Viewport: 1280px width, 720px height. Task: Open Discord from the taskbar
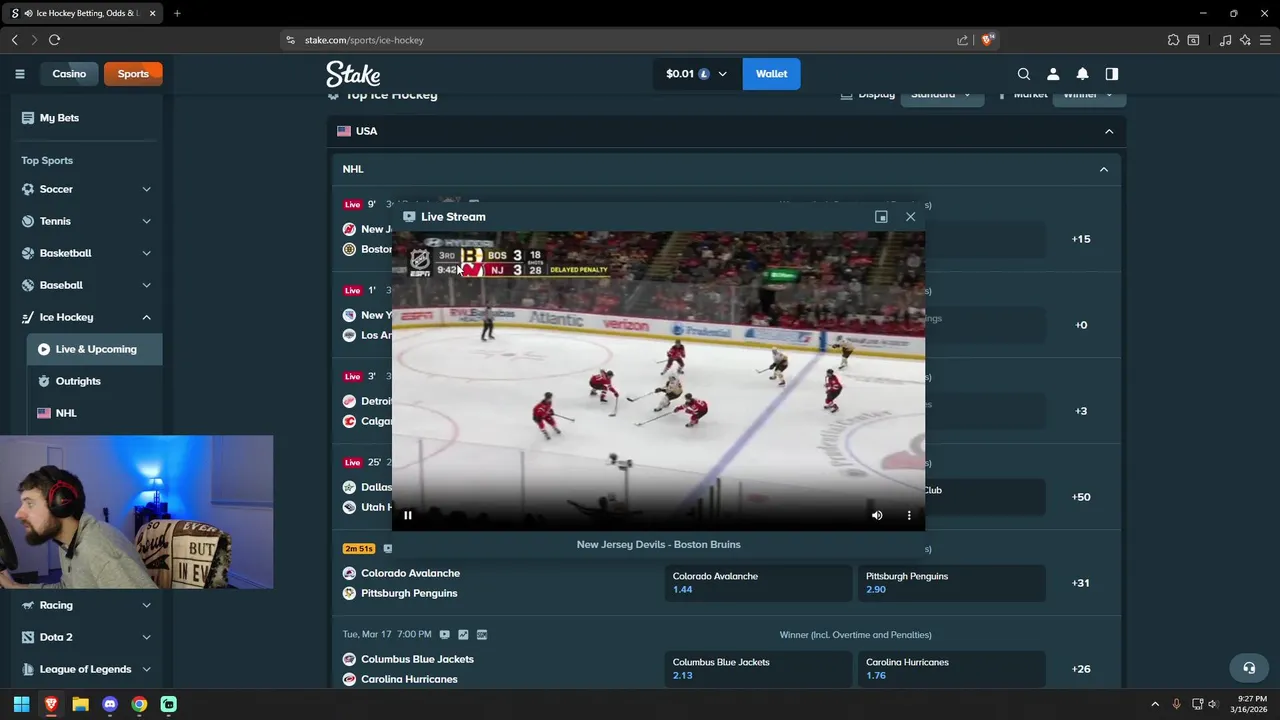(110, 704)
